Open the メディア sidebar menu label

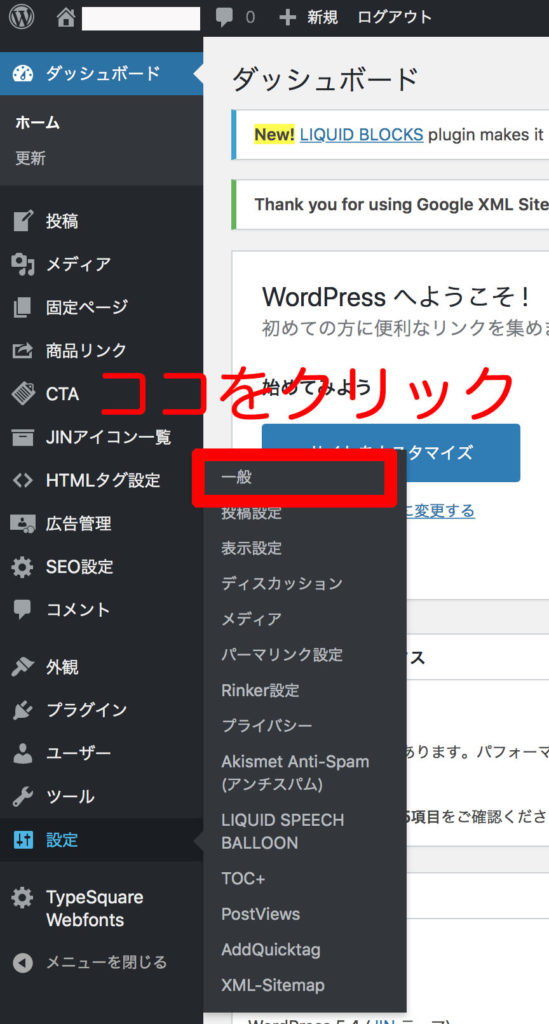(x=78, y=264)
